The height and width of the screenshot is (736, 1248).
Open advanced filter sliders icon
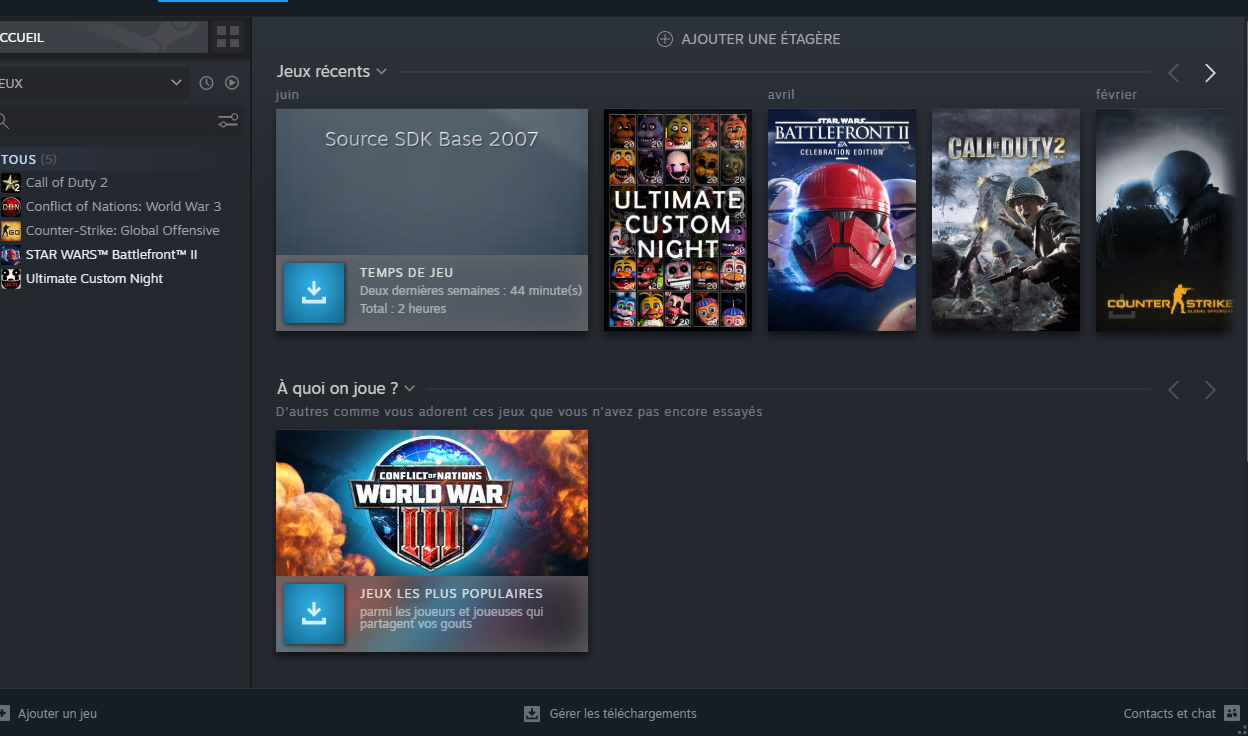point(228,121)
